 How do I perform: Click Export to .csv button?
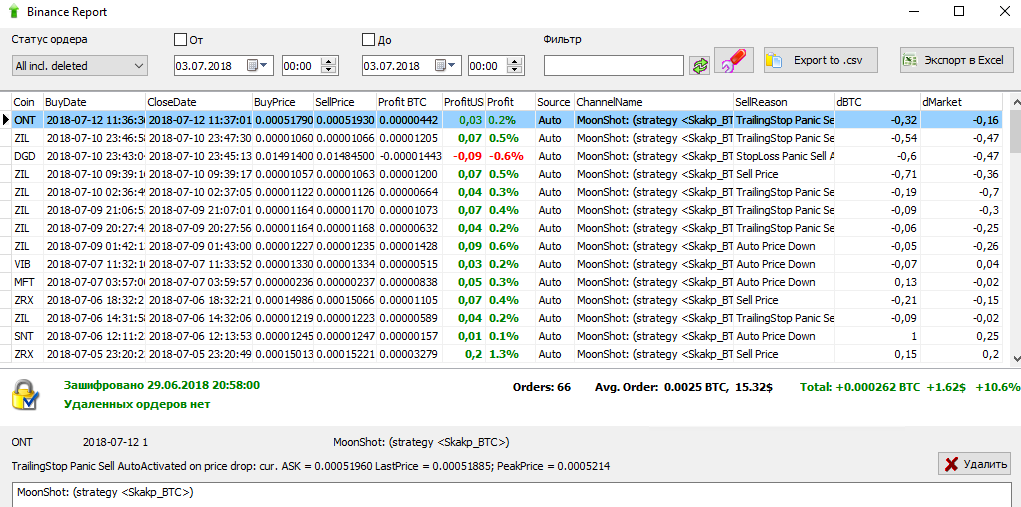click(821, 61)
